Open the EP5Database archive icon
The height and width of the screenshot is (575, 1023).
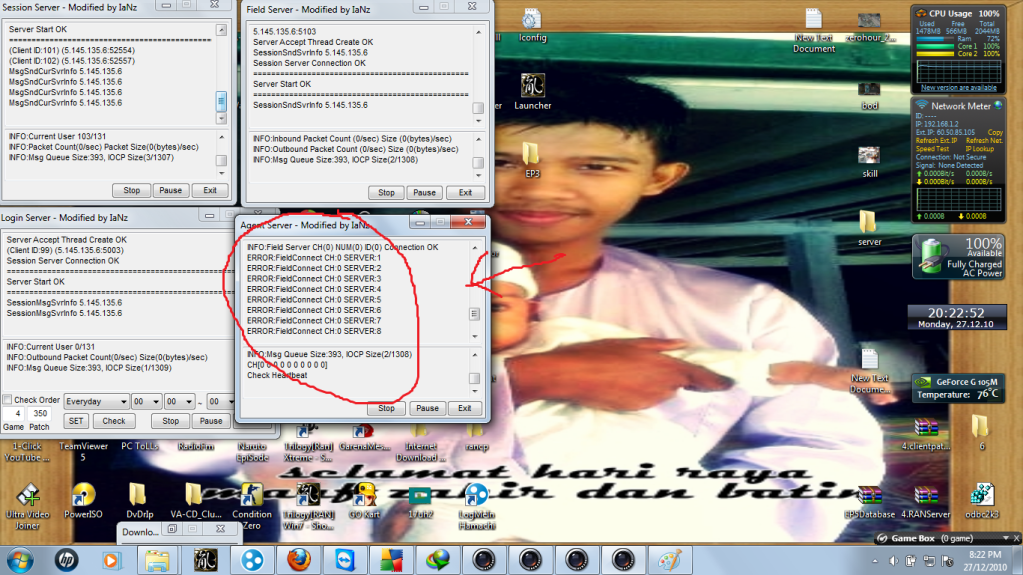tap(869, 495)
